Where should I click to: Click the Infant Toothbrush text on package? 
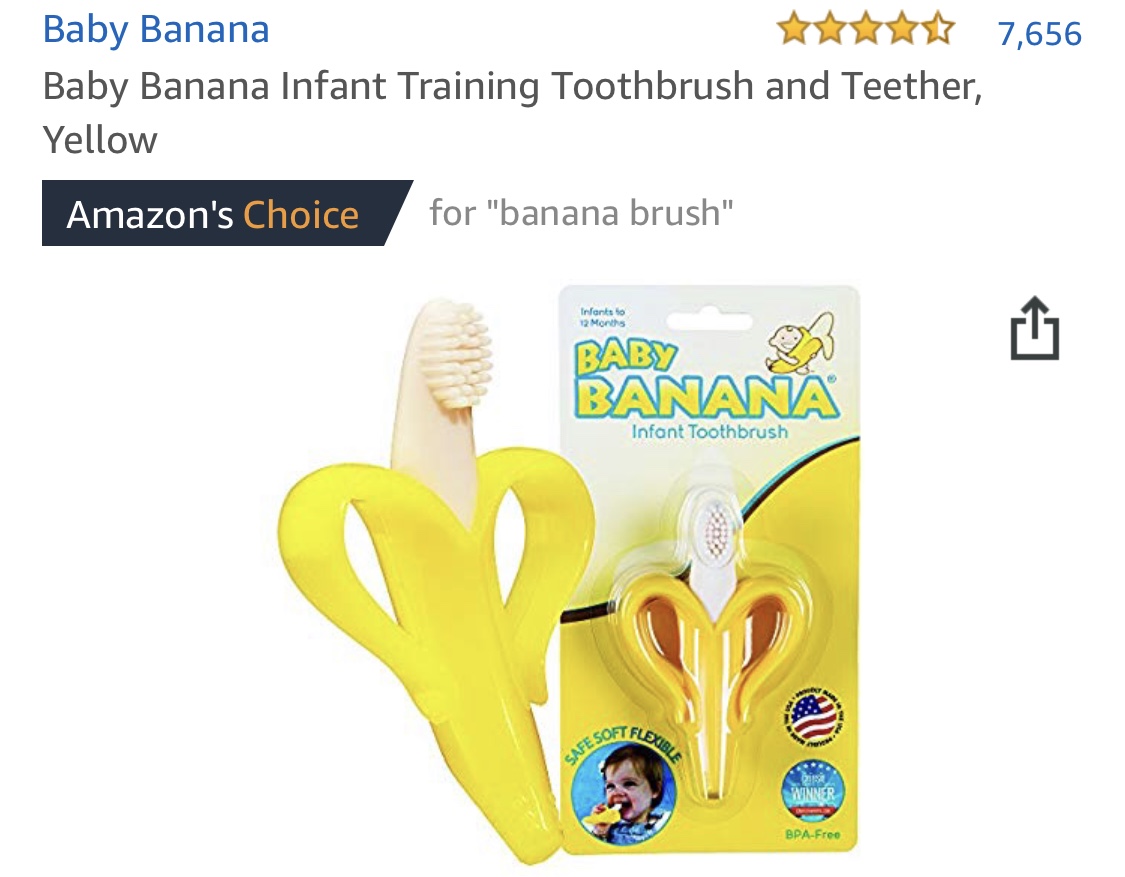(x=710, y=431)
